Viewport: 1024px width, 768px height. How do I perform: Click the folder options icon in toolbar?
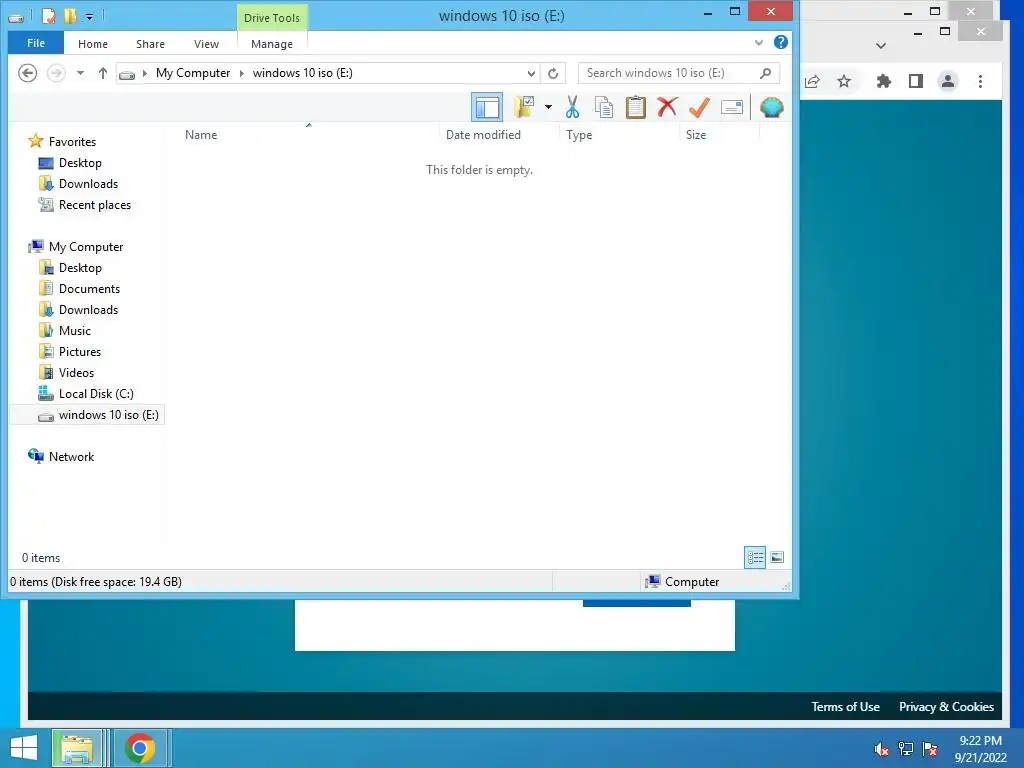[x=524, y=107]
